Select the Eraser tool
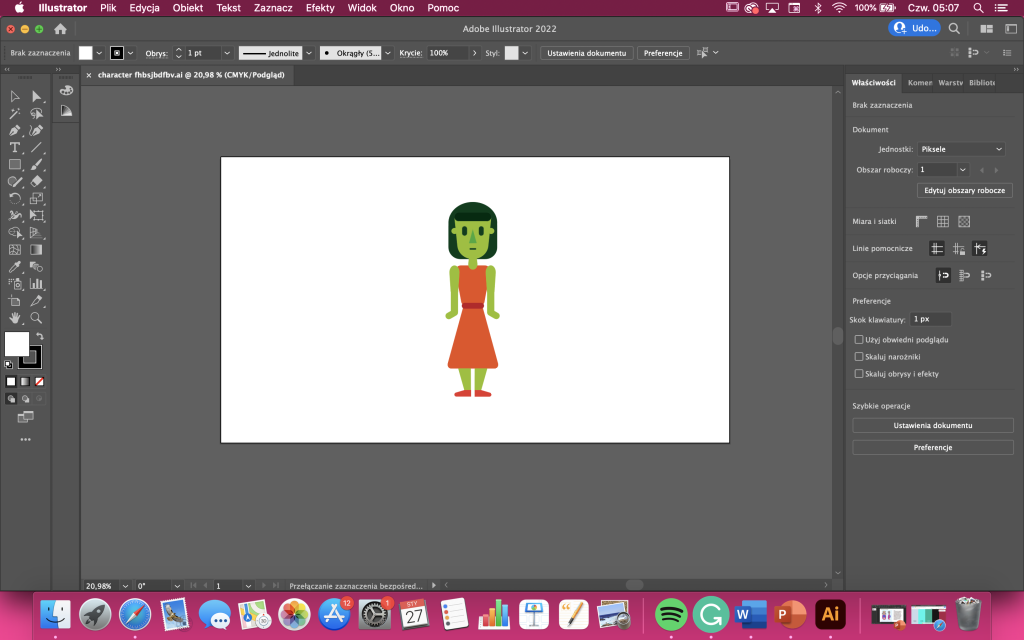1024x640 pixels. coord(37,182)
